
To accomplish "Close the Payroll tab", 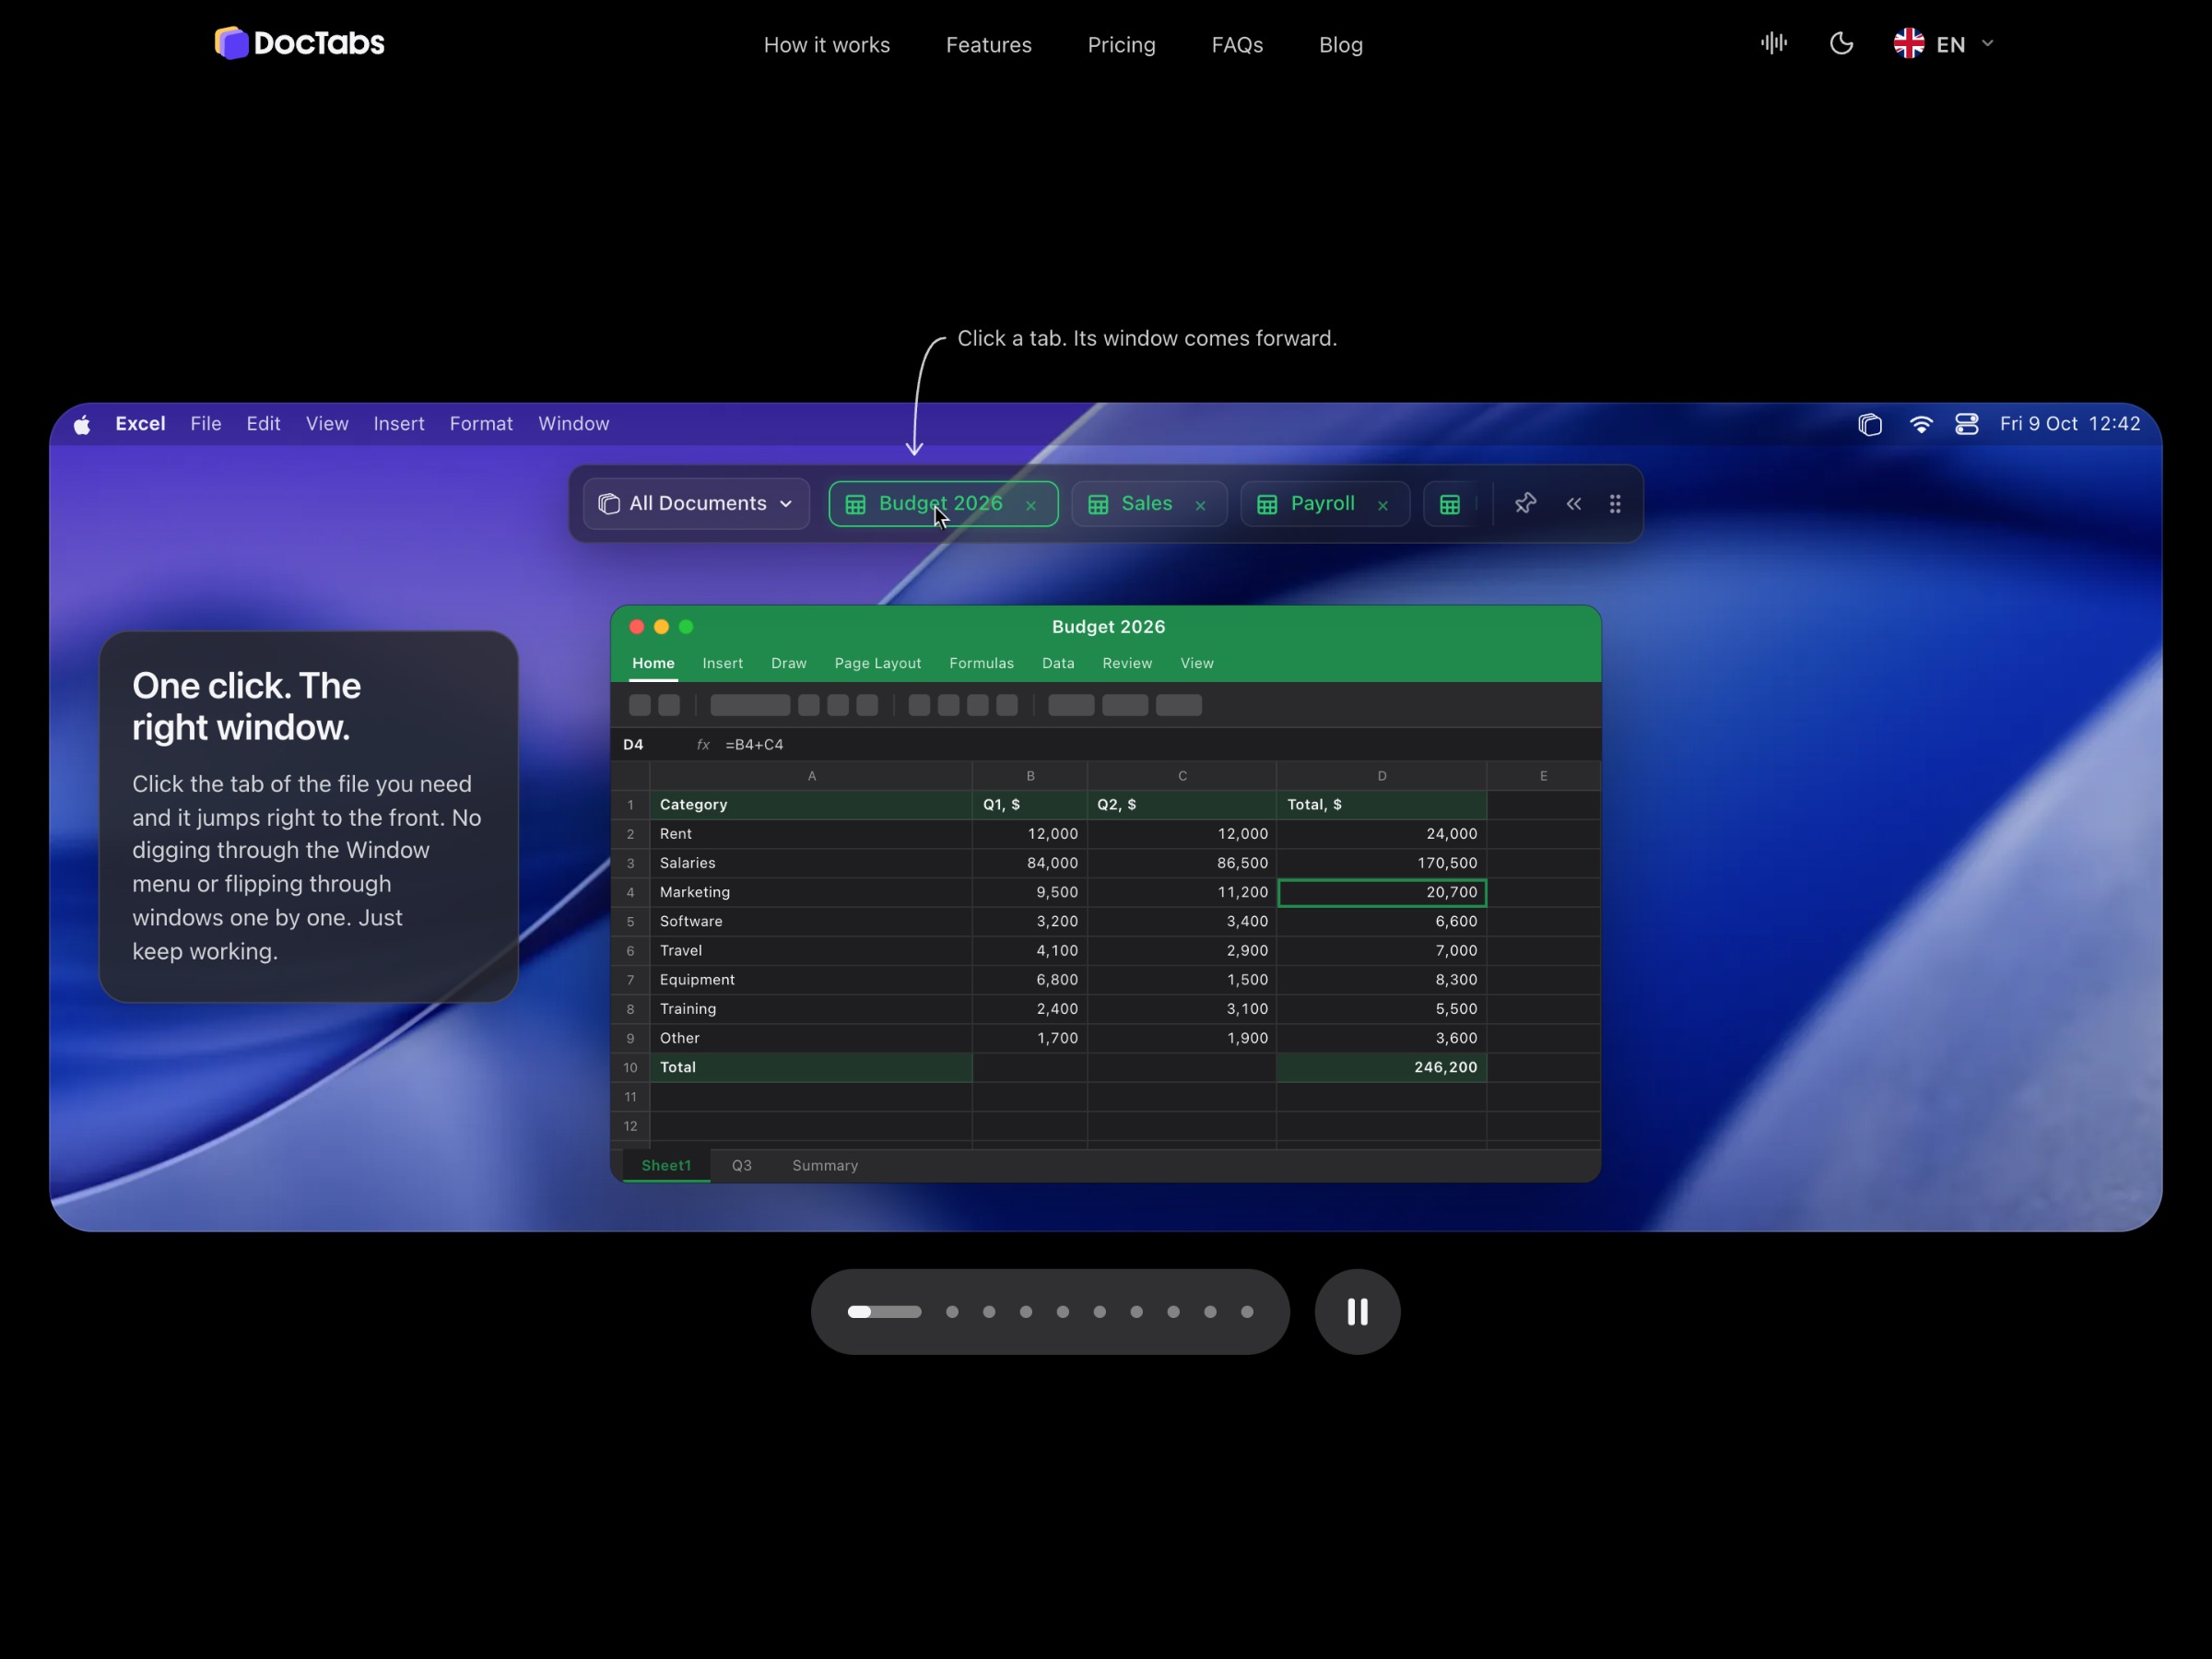I will (x=1383, y=505).
